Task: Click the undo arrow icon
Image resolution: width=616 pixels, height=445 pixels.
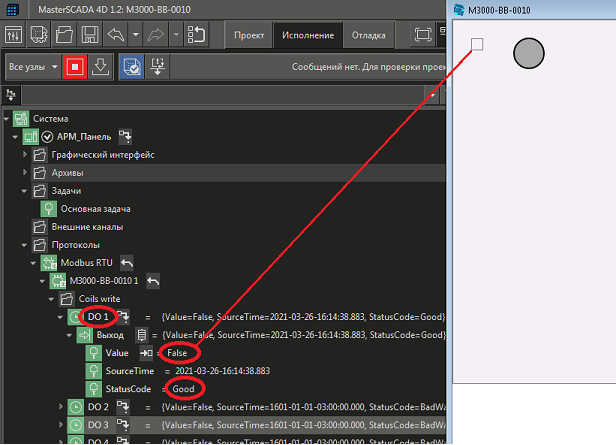Action: (116, 35)
